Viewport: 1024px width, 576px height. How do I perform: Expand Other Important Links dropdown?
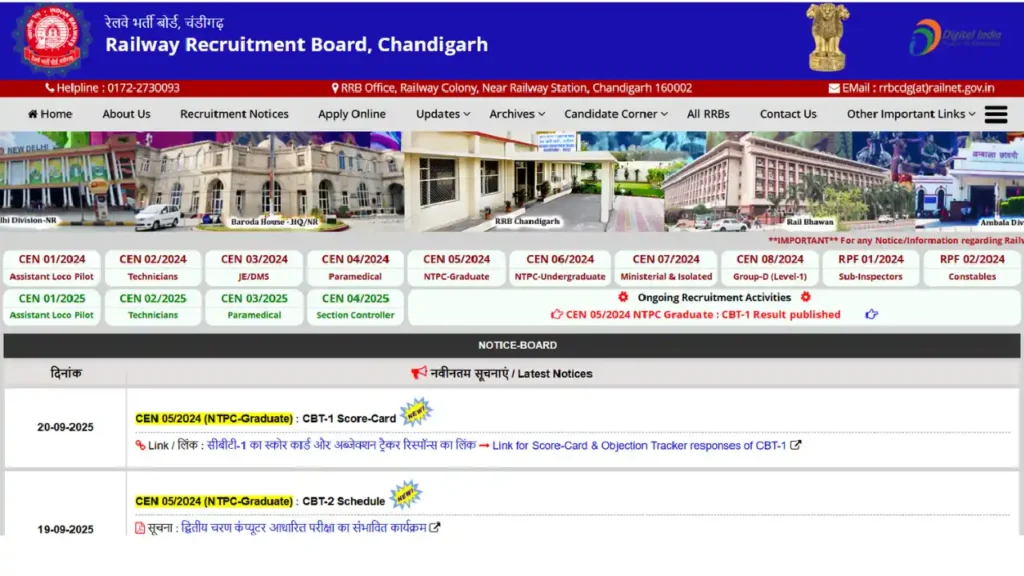click(911, 114)
